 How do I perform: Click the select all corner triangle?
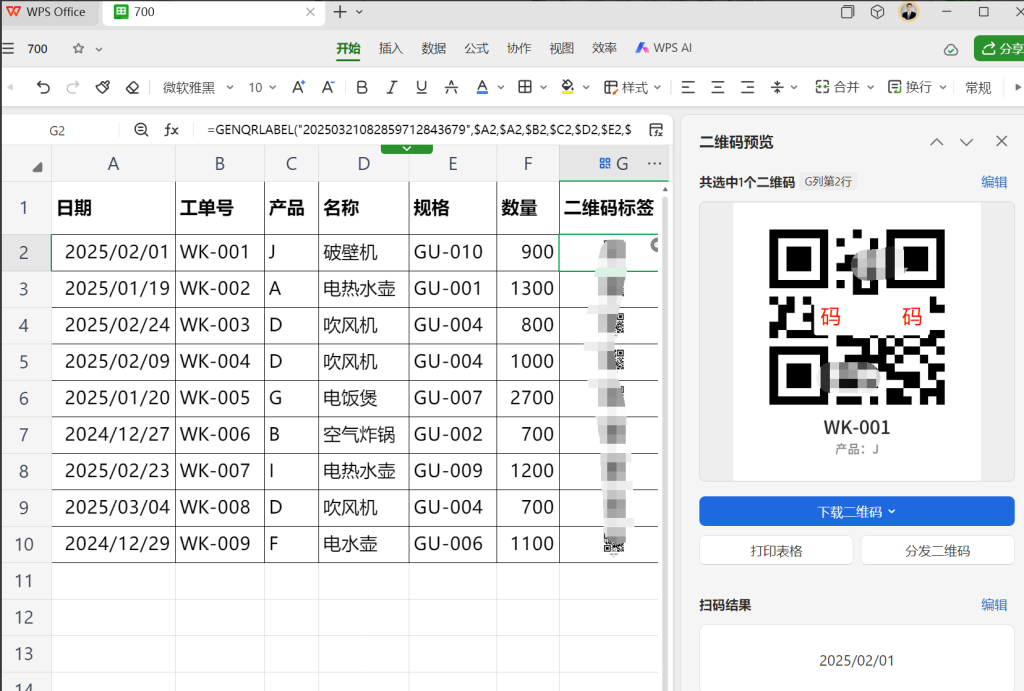pyautogui.click(x=37, y=167)
